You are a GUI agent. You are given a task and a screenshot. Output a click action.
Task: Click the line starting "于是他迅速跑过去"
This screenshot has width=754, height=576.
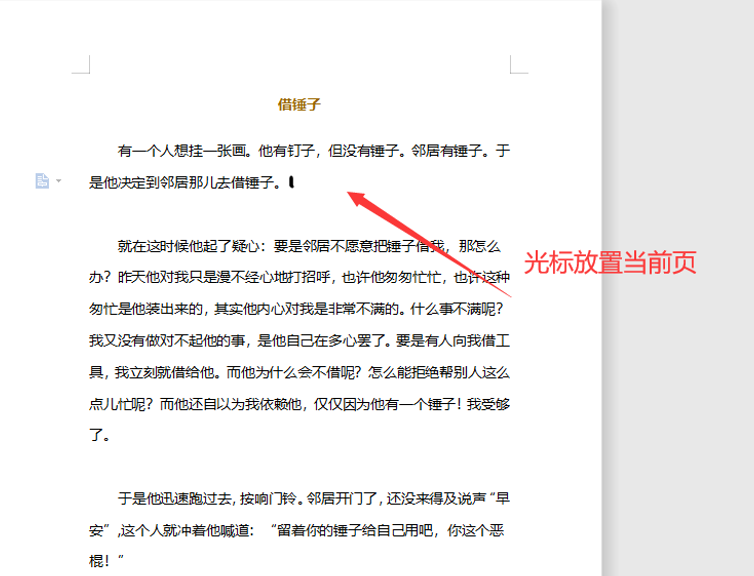click(x=314, y=499)
